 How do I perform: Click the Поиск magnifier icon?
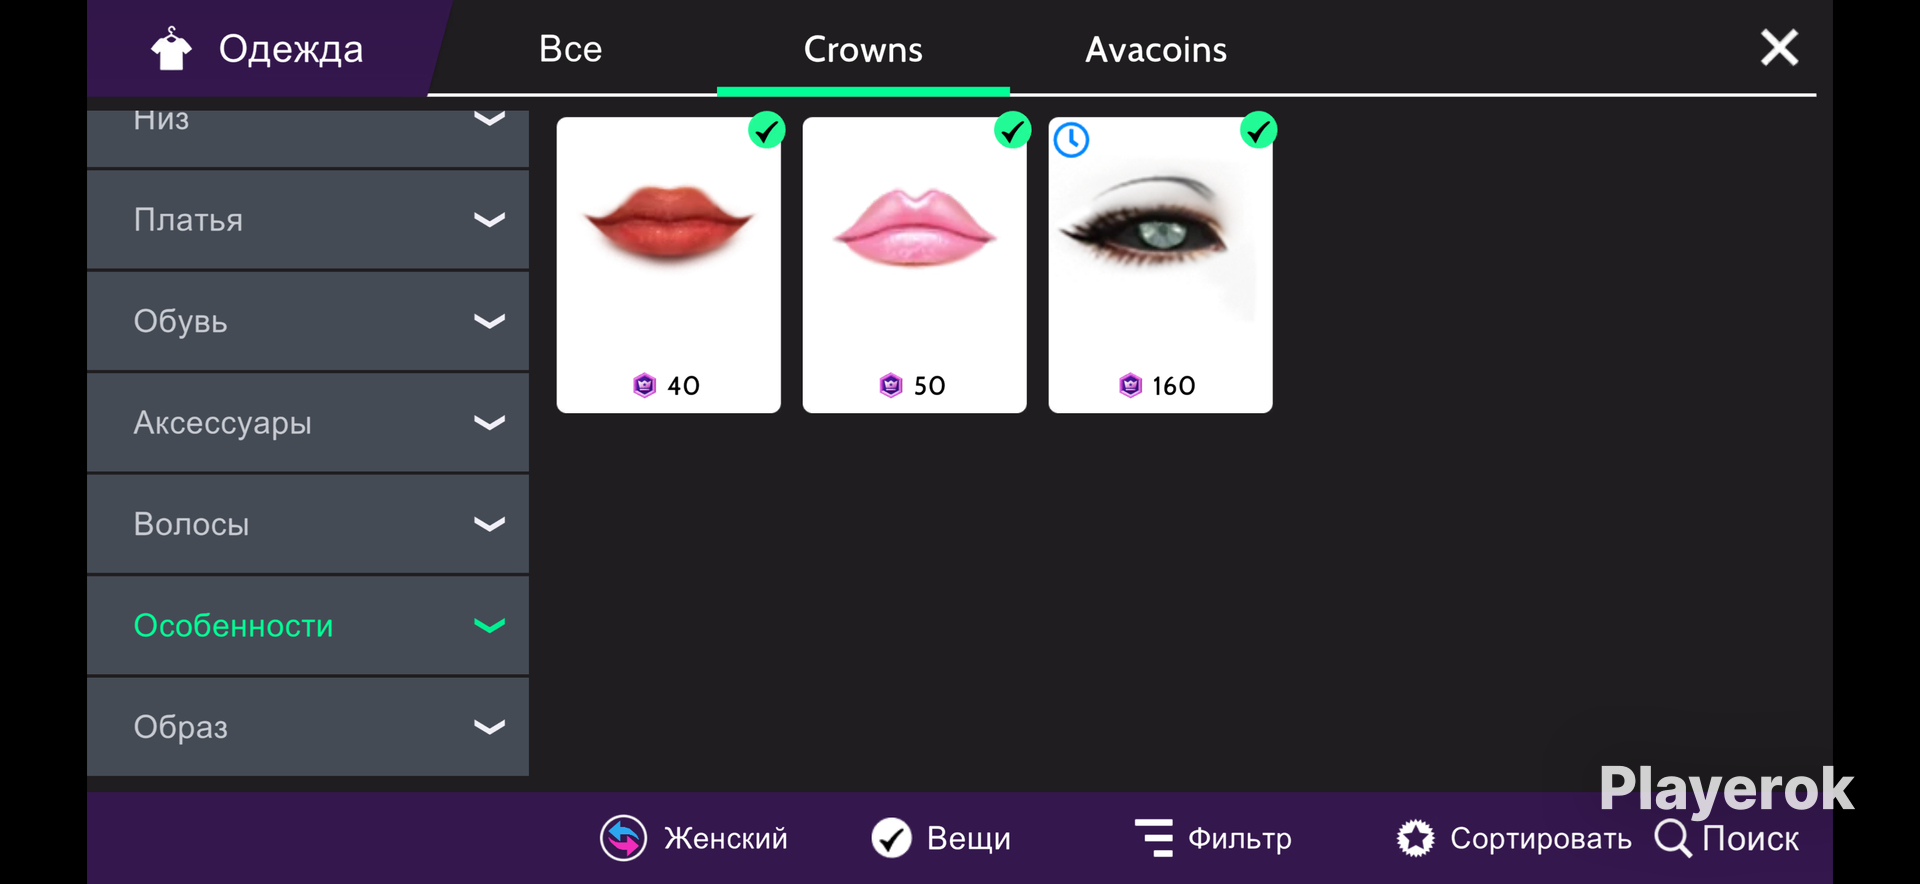(1673, 838)
